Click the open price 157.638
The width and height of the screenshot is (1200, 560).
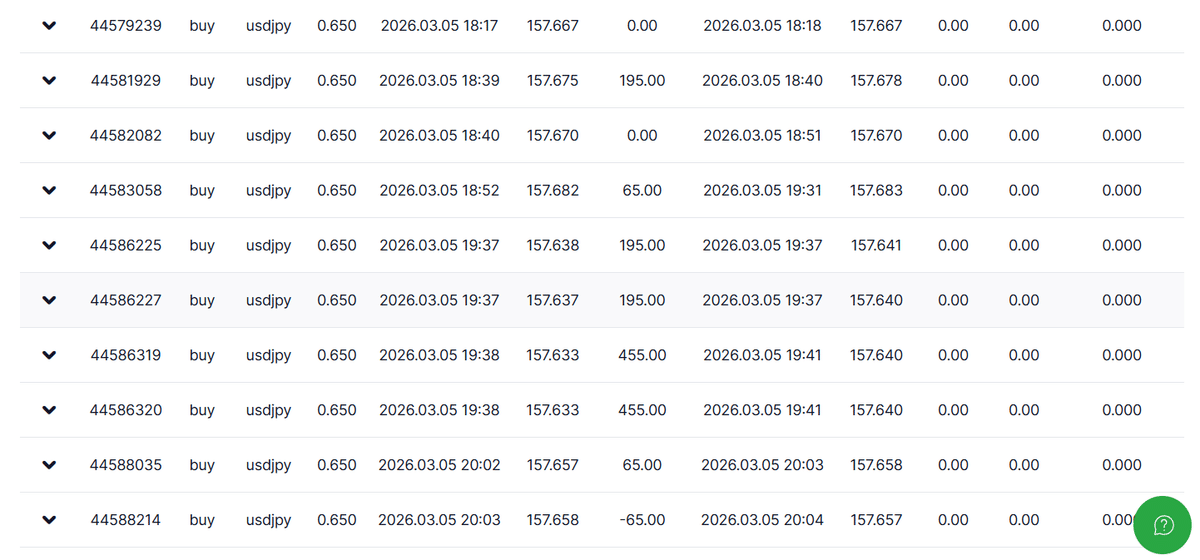(552, 246)
